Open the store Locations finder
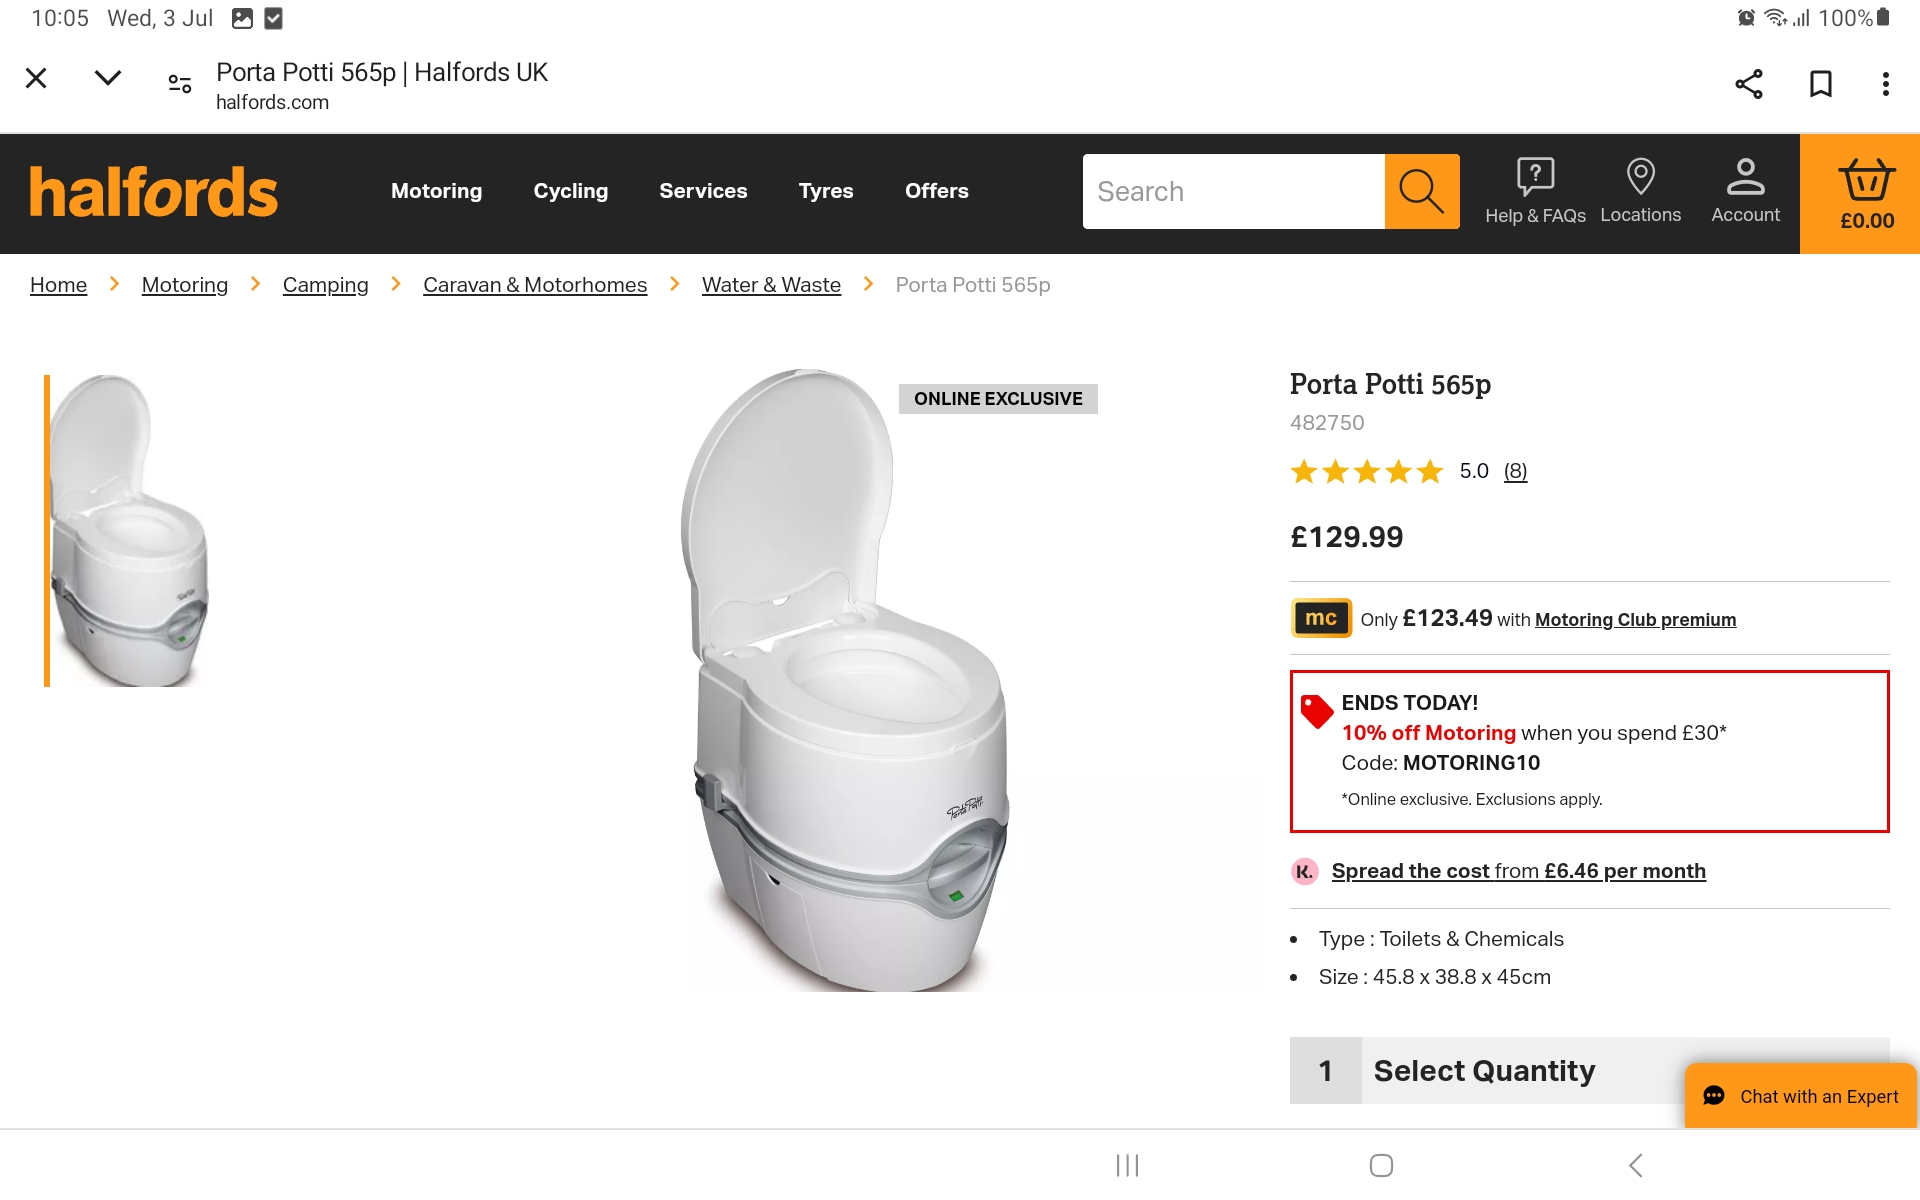The width and height of the screenshot is (1920, 1200). 1640,190
